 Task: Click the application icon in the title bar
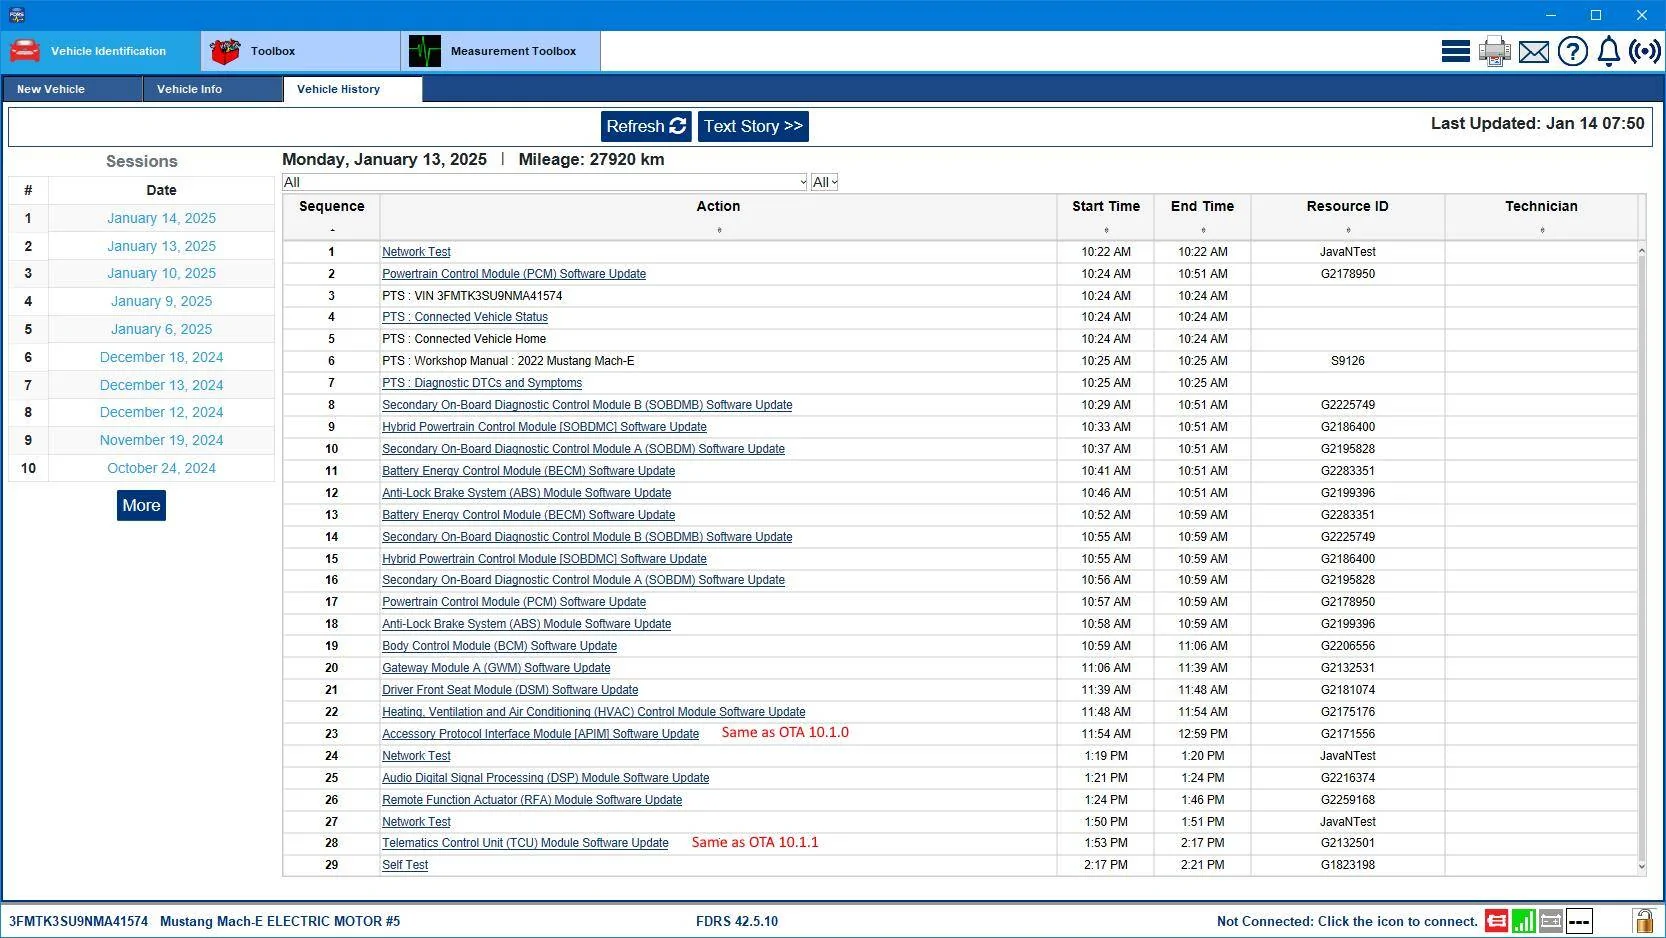click(16, 15)
